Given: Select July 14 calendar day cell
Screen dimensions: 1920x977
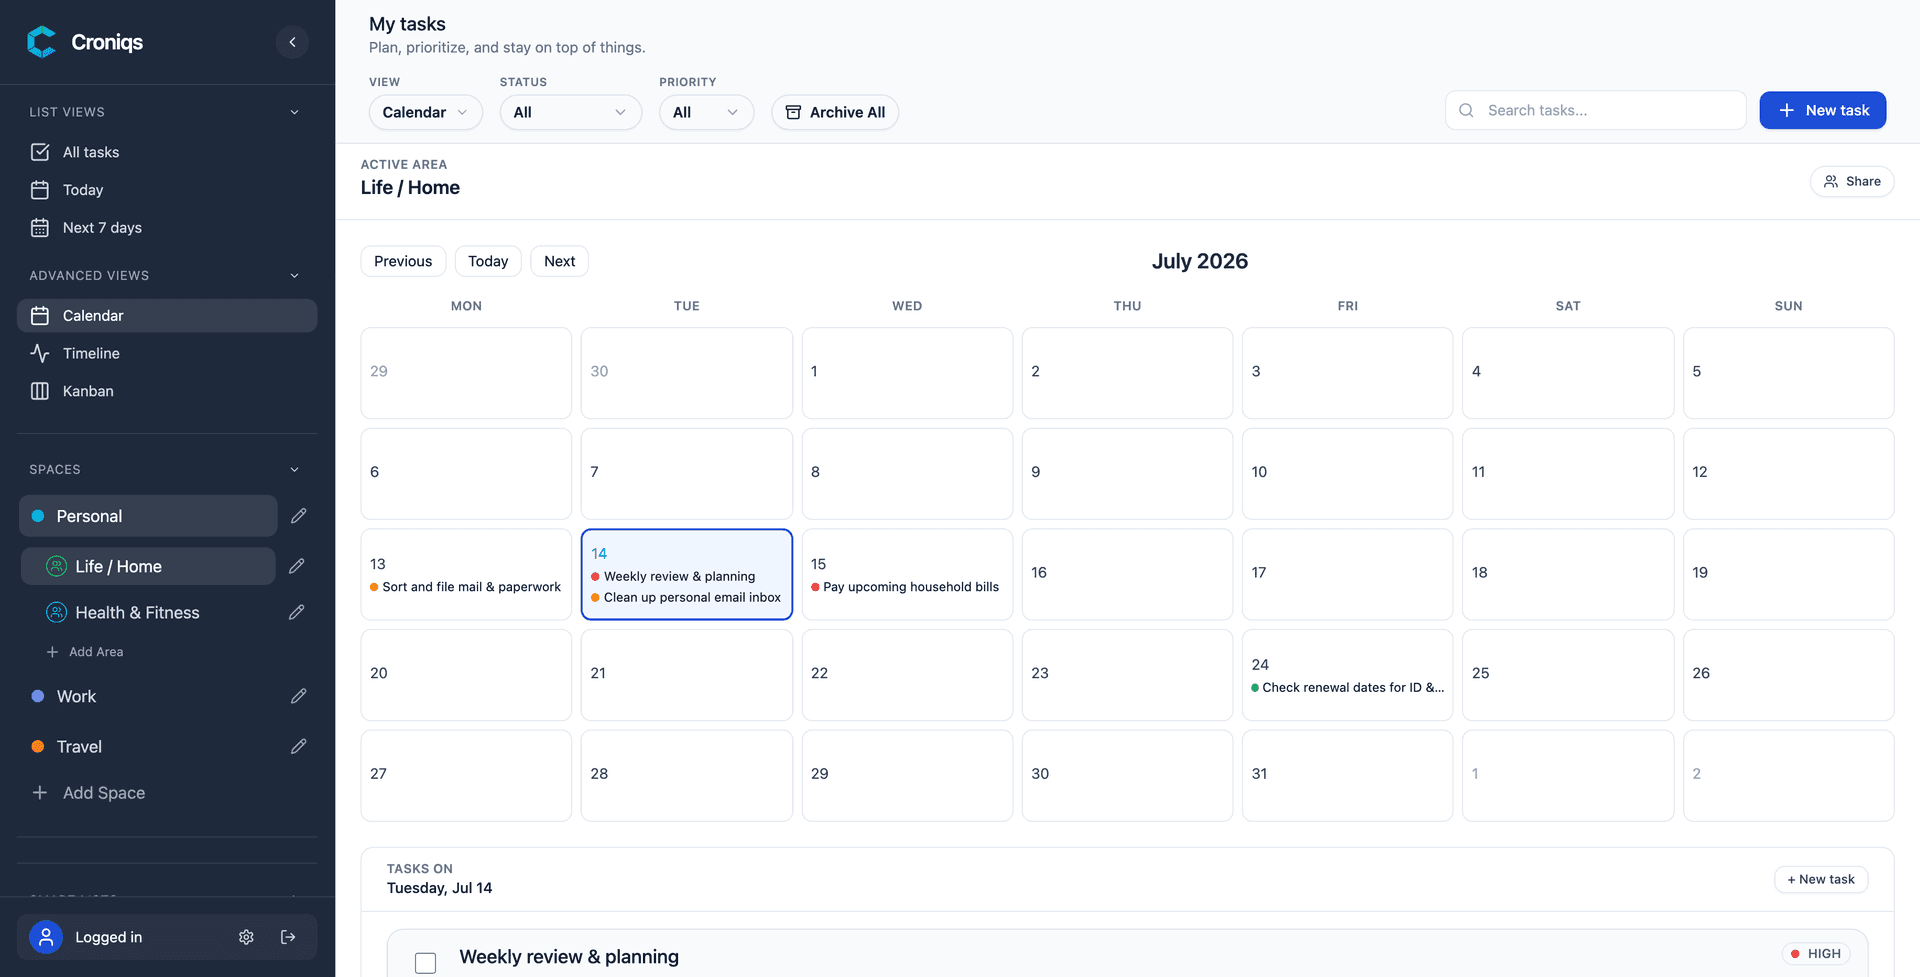Looking at the screenshot, I should (x=687, y=575).
